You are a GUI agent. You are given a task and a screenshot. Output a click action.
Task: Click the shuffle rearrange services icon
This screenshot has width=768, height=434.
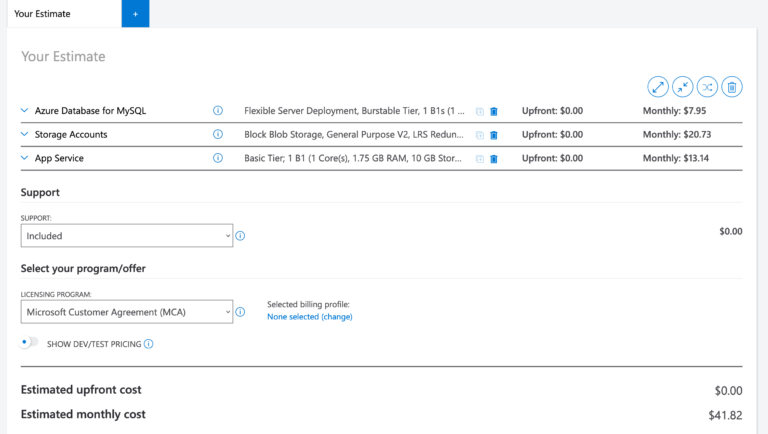707,87
